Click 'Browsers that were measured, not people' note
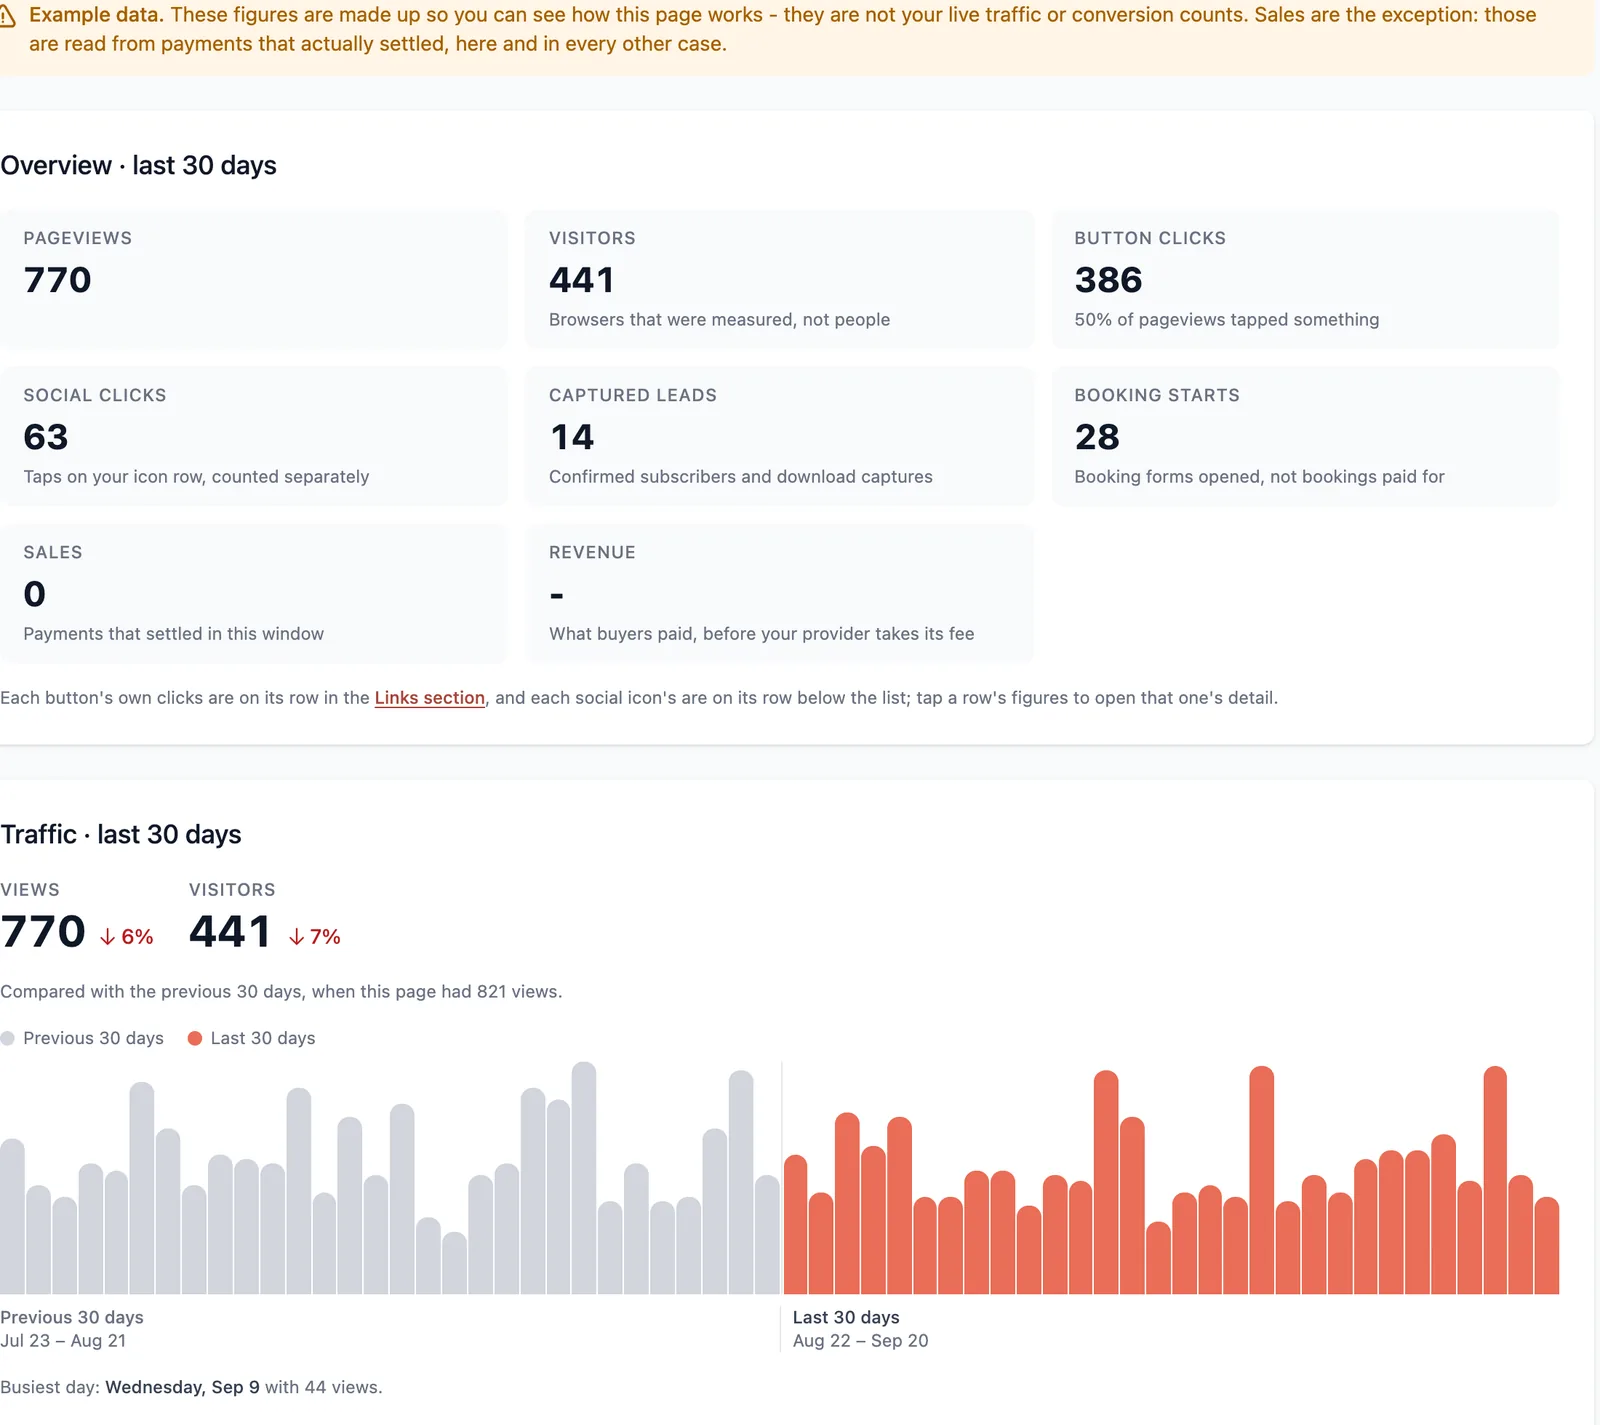The image size is (1600, 1425). tap(719, 320)
